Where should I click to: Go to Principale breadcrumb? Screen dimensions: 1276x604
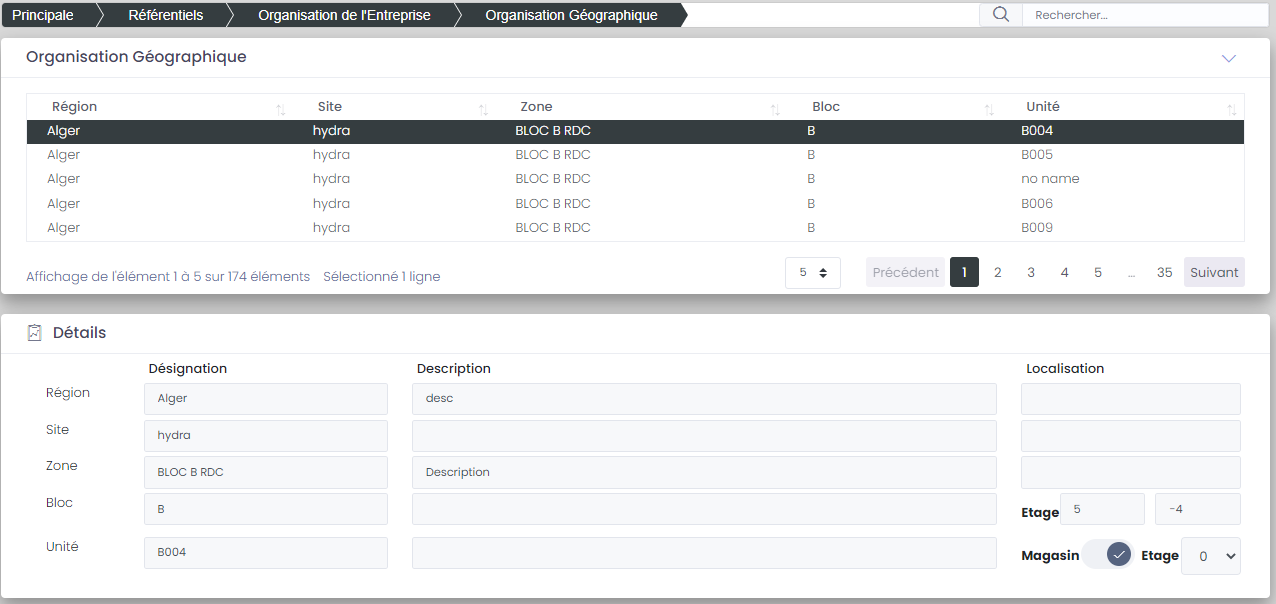click(x=43, y=15)
